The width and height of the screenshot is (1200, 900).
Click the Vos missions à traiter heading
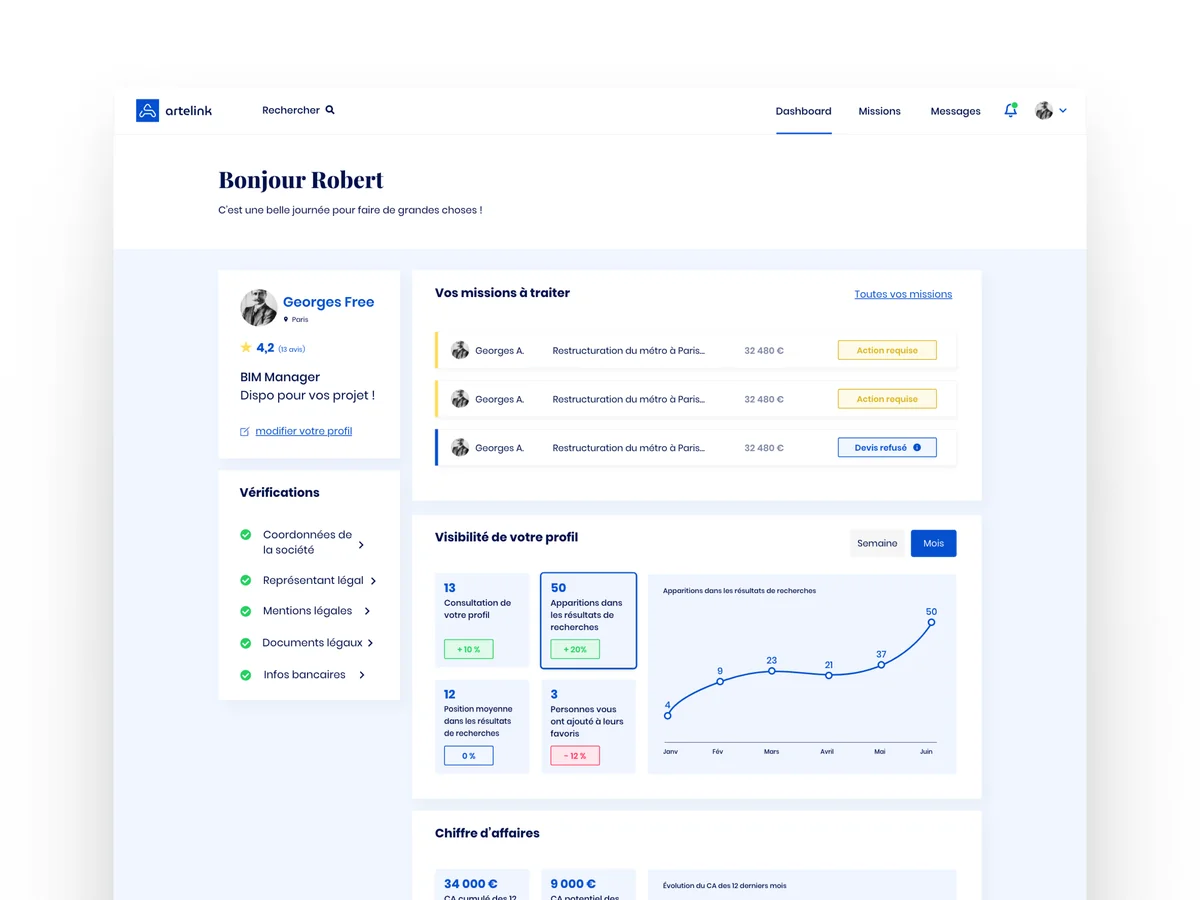(502, 293)
